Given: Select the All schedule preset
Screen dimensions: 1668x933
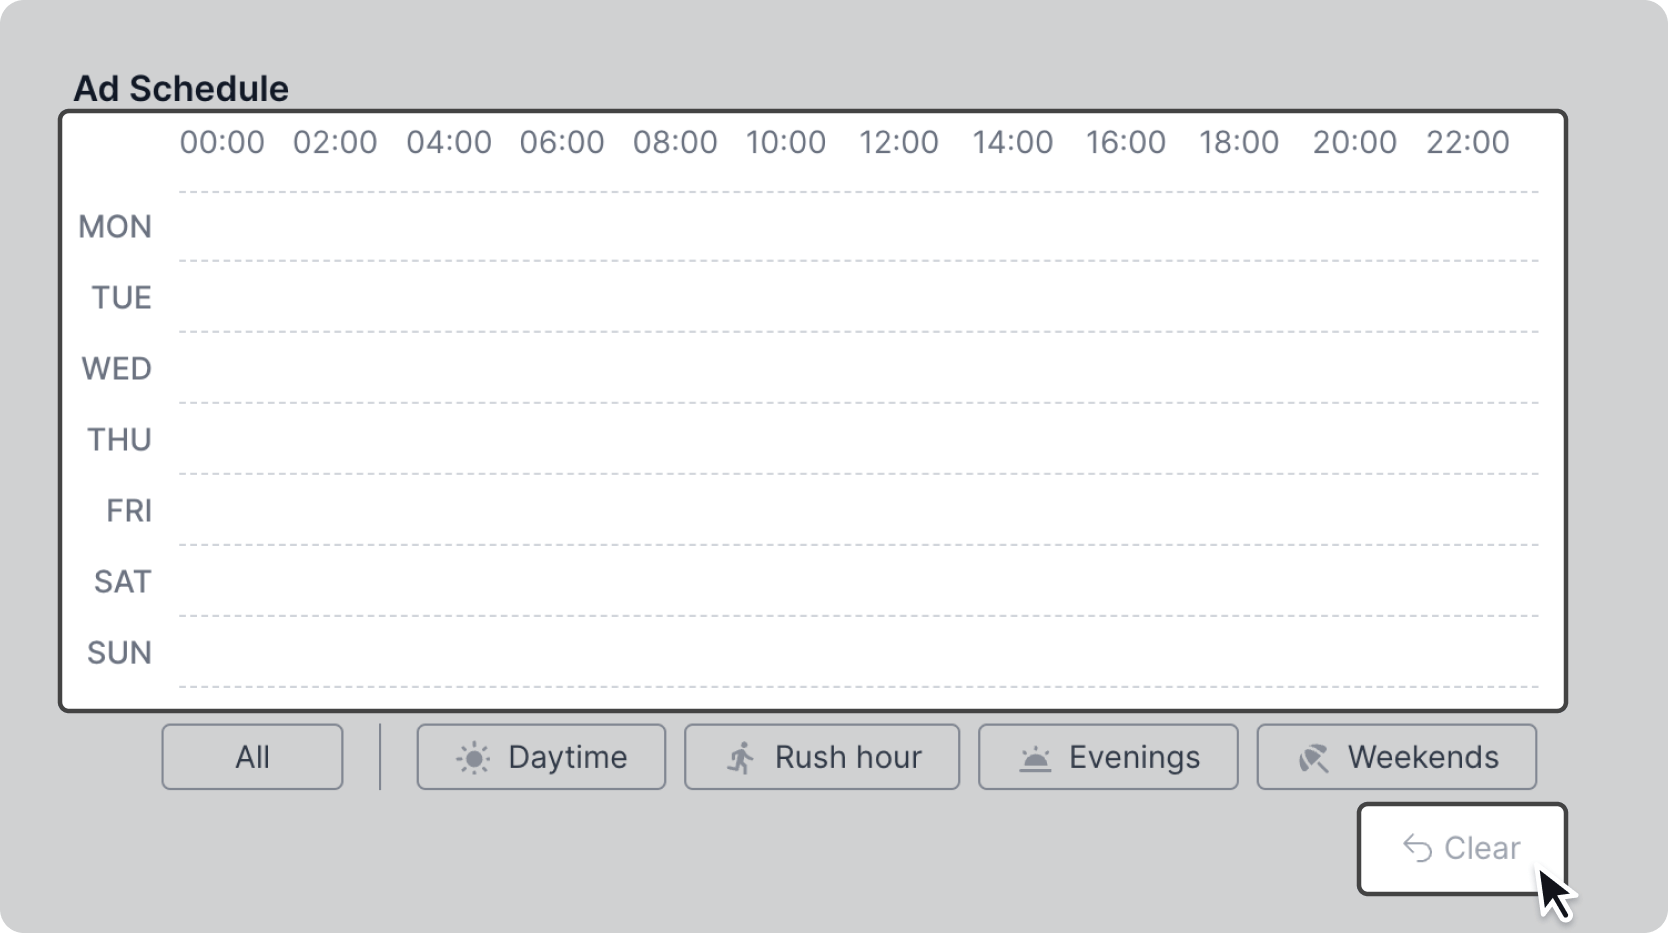Looking at the screenshot, I should (x=252, y=757).
